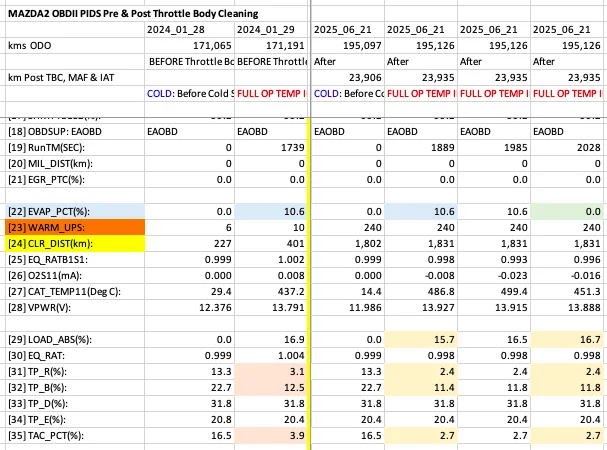Select pink-highlighted TP_R value 3.1
Screen dimensions: 607x450
tap(271, 371)
